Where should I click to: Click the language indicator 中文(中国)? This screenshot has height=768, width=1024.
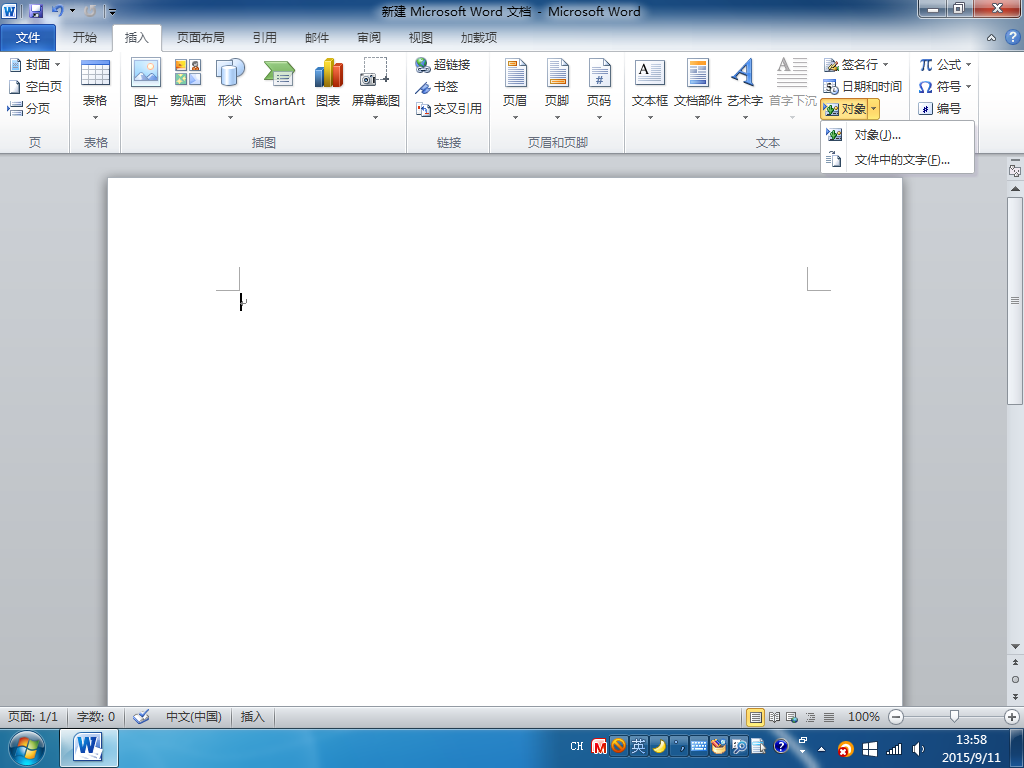194,717
